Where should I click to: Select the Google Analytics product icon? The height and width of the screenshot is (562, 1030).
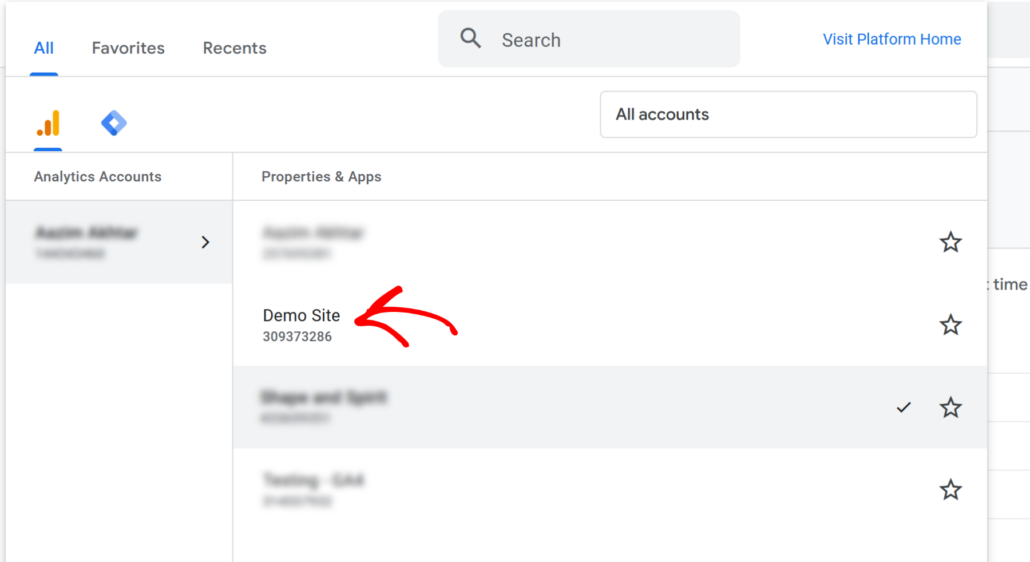pos(48,123)
